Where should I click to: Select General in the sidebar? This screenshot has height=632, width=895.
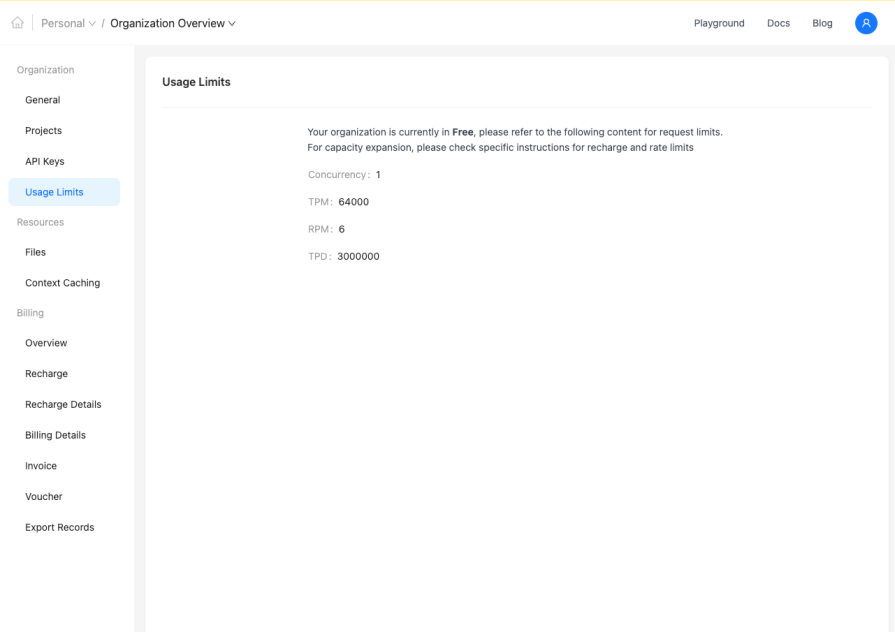[64, 100]
